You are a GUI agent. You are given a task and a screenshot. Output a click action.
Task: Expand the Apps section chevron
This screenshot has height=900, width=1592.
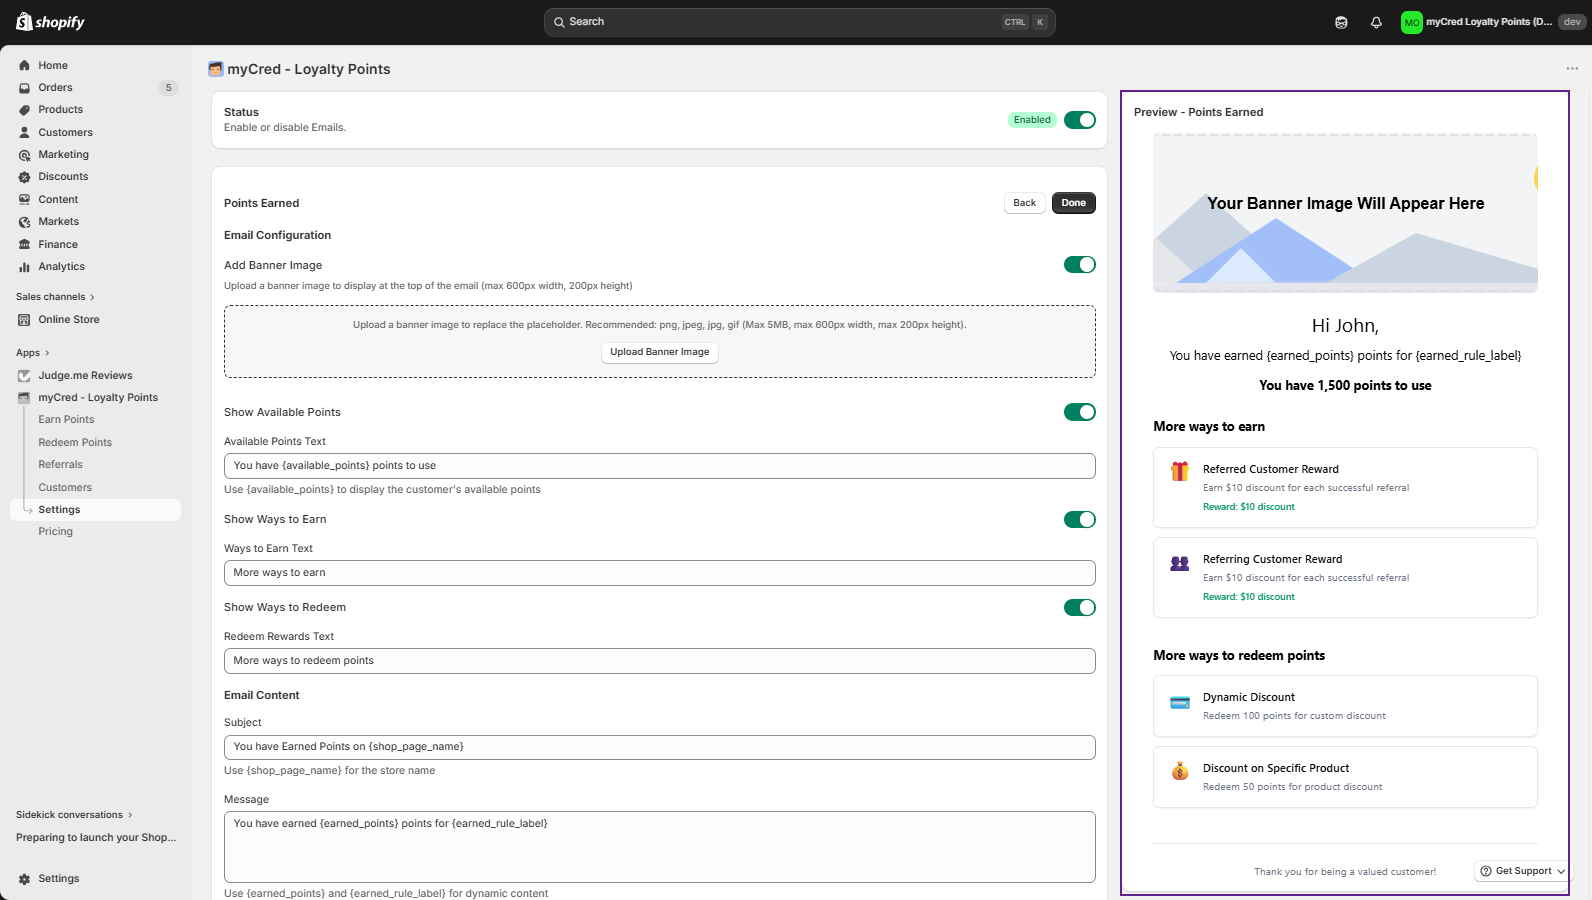[x=47, y=353]
